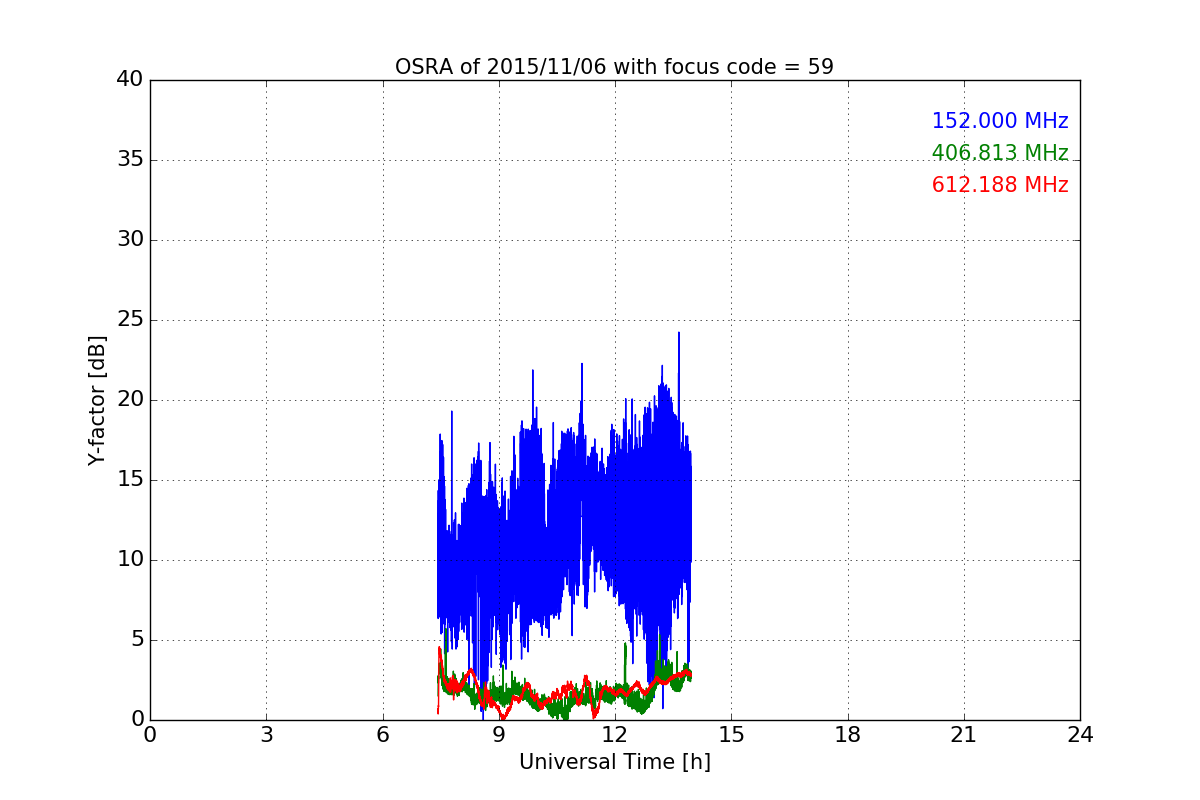Click the x-axis tick label 12
Image resolution: width=1200 pixels, height=800 pixels.
coord(615,735)
